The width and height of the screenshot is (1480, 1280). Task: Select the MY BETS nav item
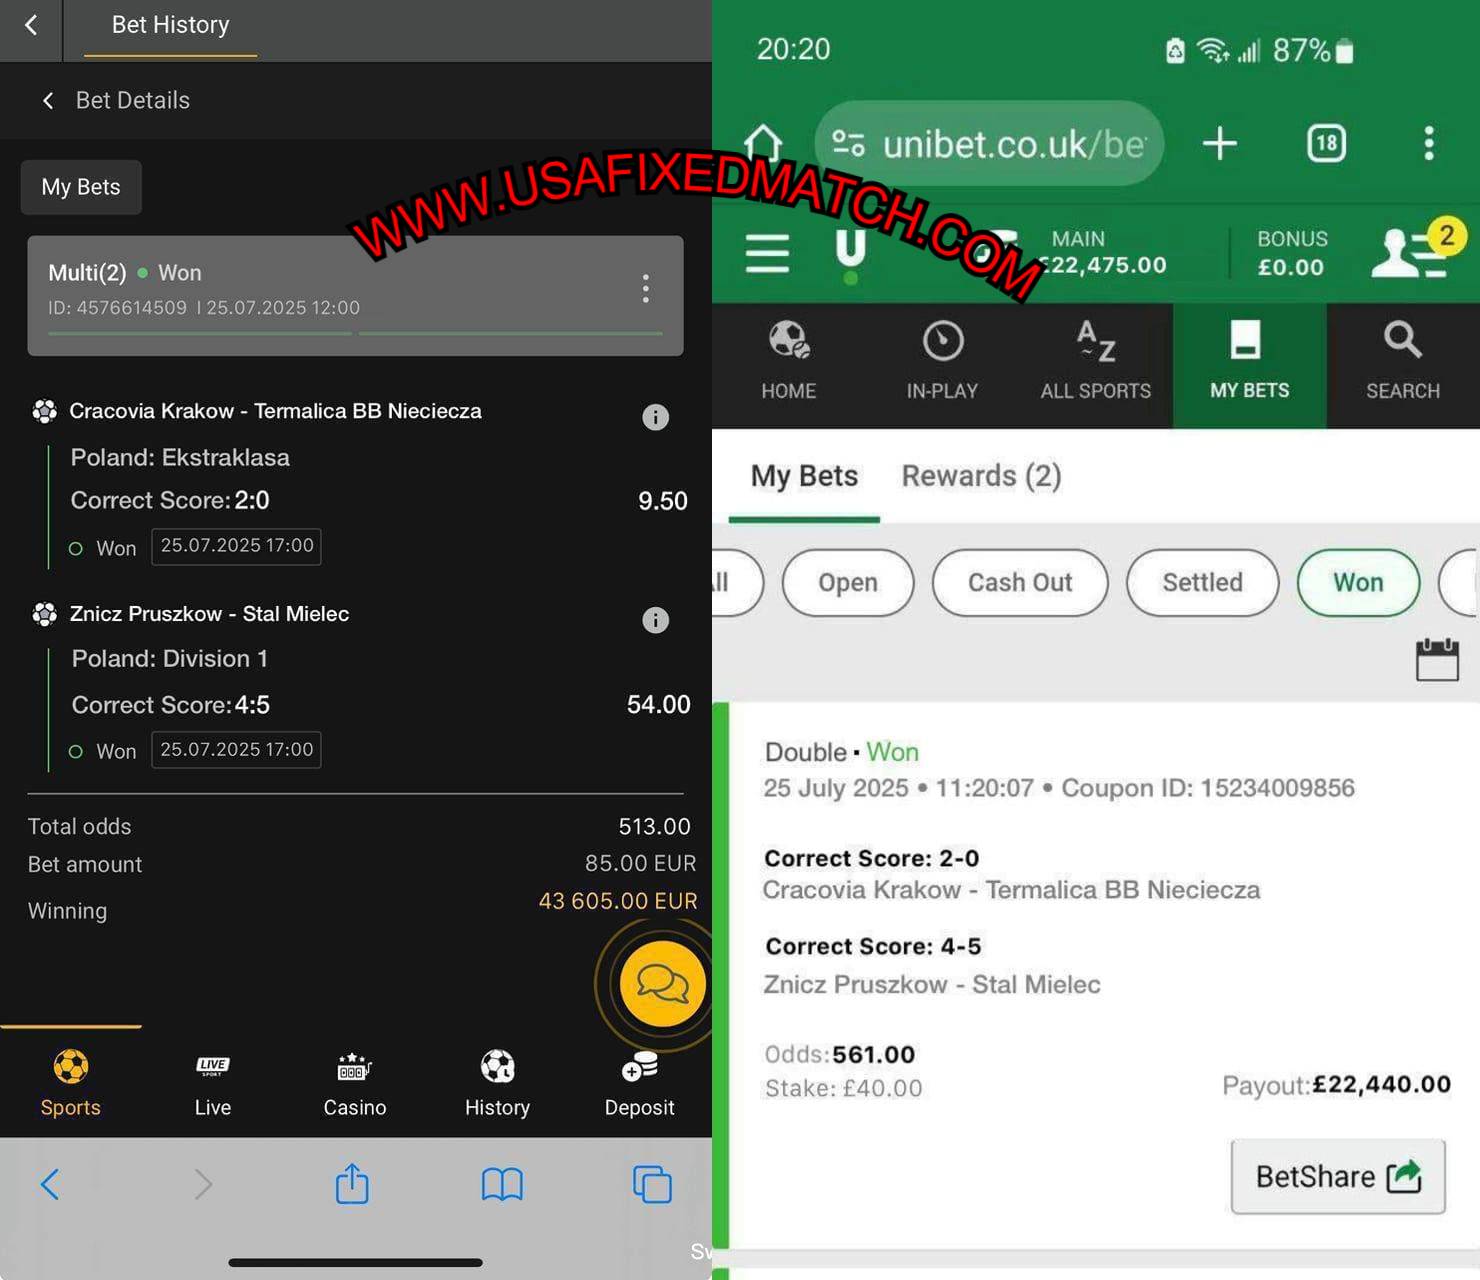coord(1249,365)
